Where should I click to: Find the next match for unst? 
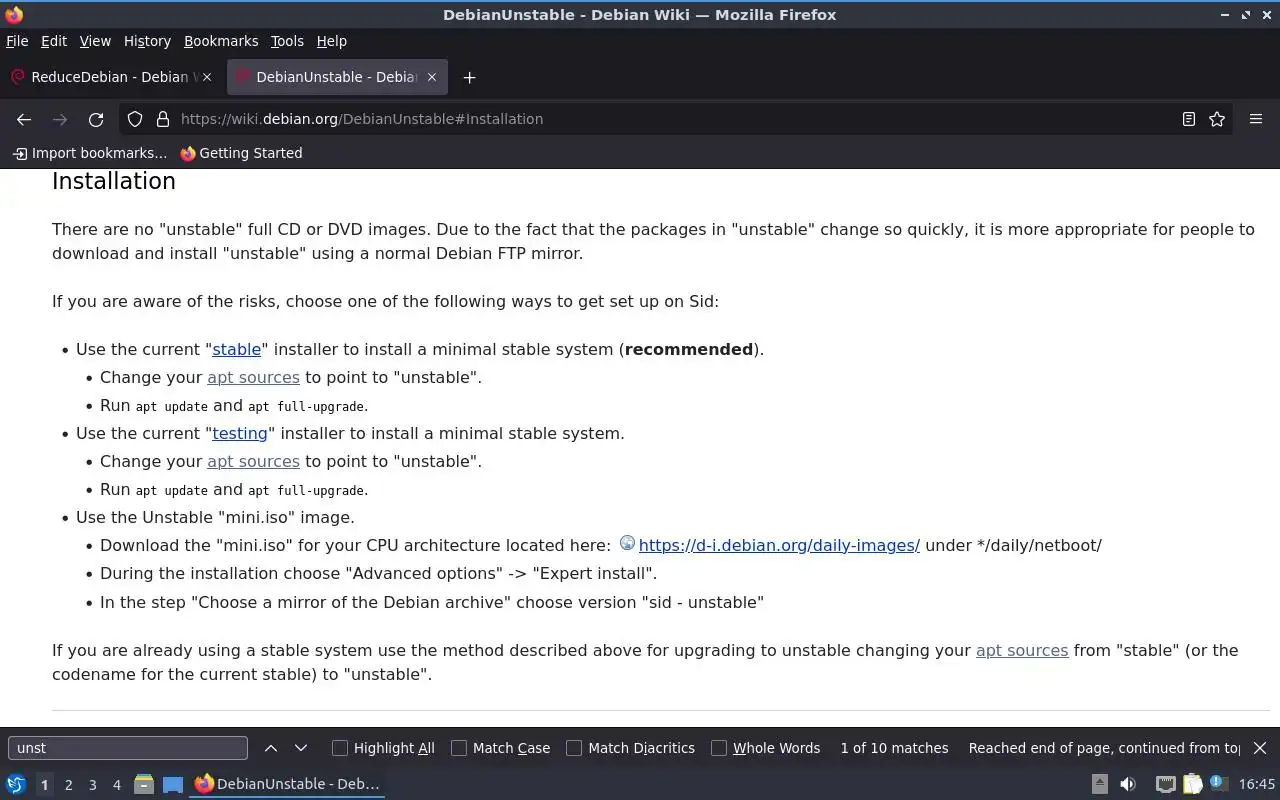(301, 748)
